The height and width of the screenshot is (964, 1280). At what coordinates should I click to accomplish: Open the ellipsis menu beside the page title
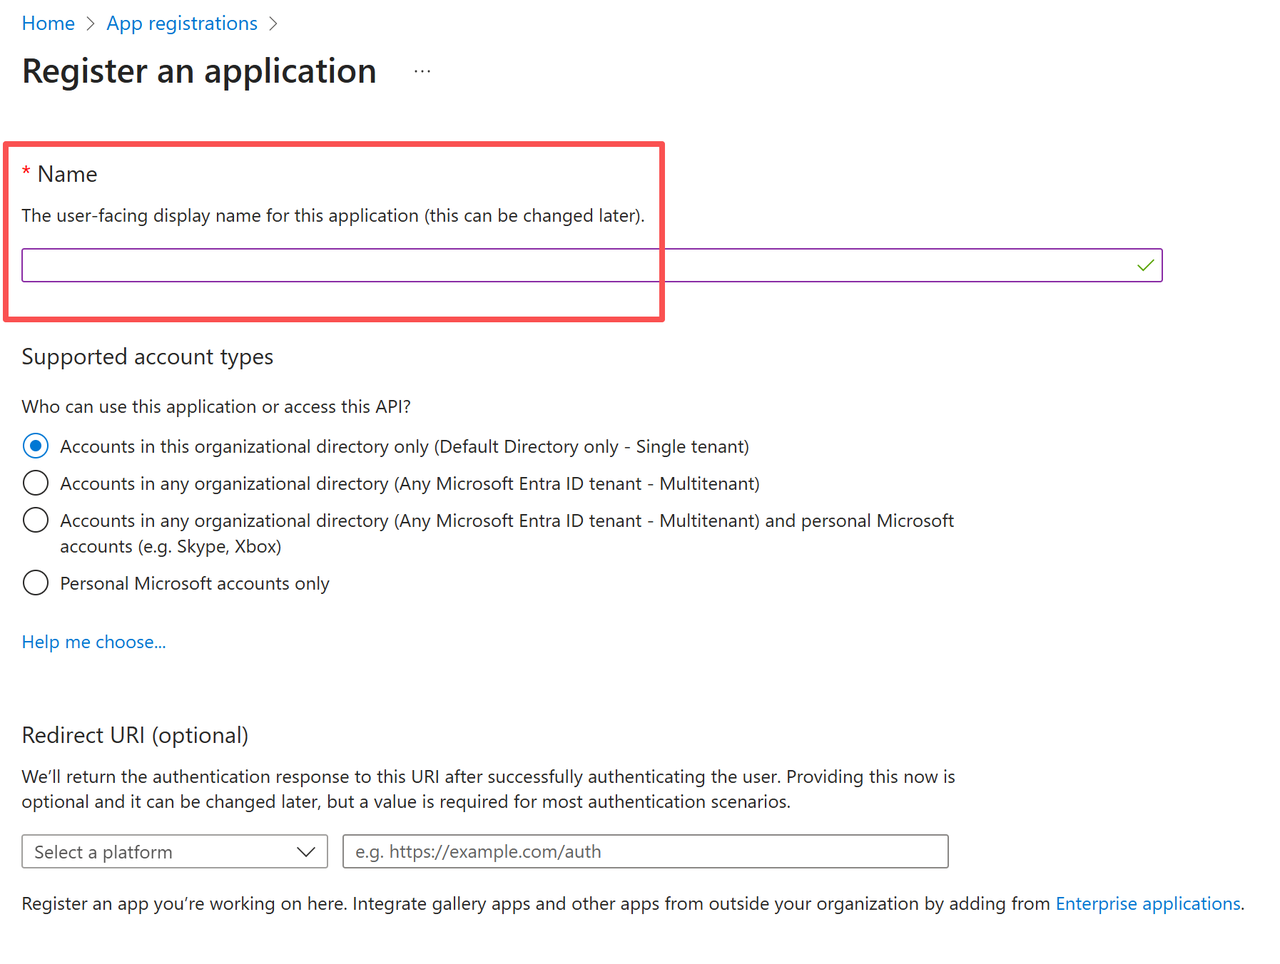pyautogui.click(x=421, y=69)
